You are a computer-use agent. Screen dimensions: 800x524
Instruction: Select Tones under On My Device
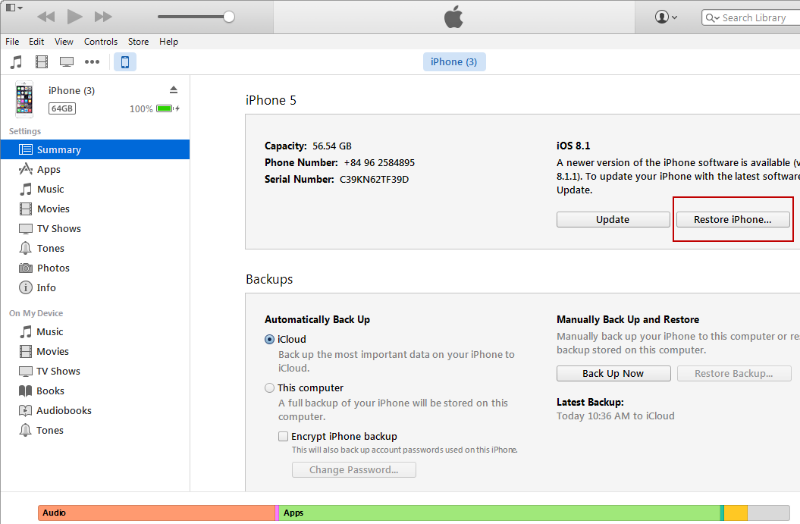point(95,430)
